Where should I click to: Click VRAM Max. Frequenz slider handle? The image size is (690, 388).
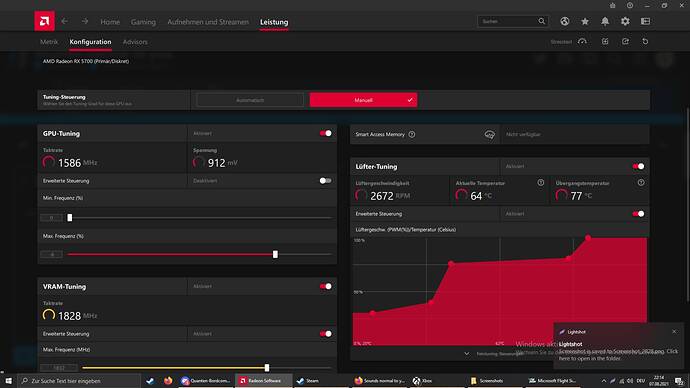pyautogui.click(x=267, y=368)
